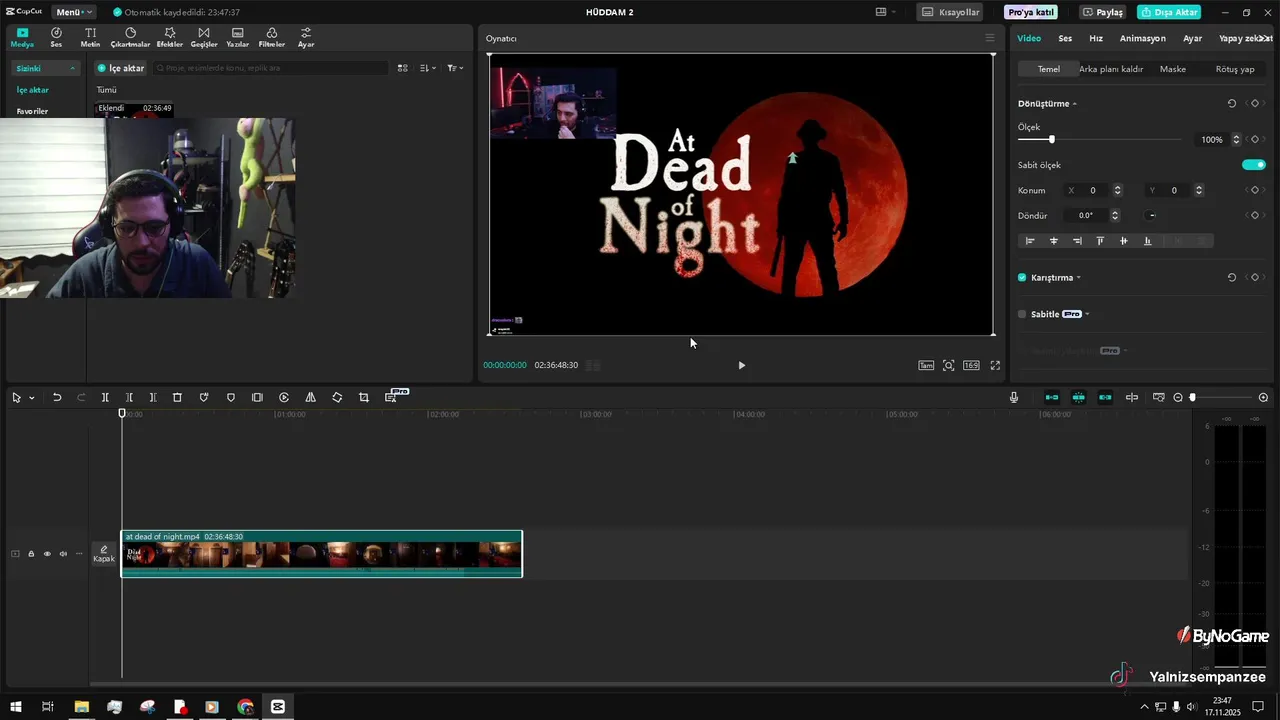Screen dimensions: 1280x720
Task: Switch to the Ses tab in properties panel
Action: 1065,38
